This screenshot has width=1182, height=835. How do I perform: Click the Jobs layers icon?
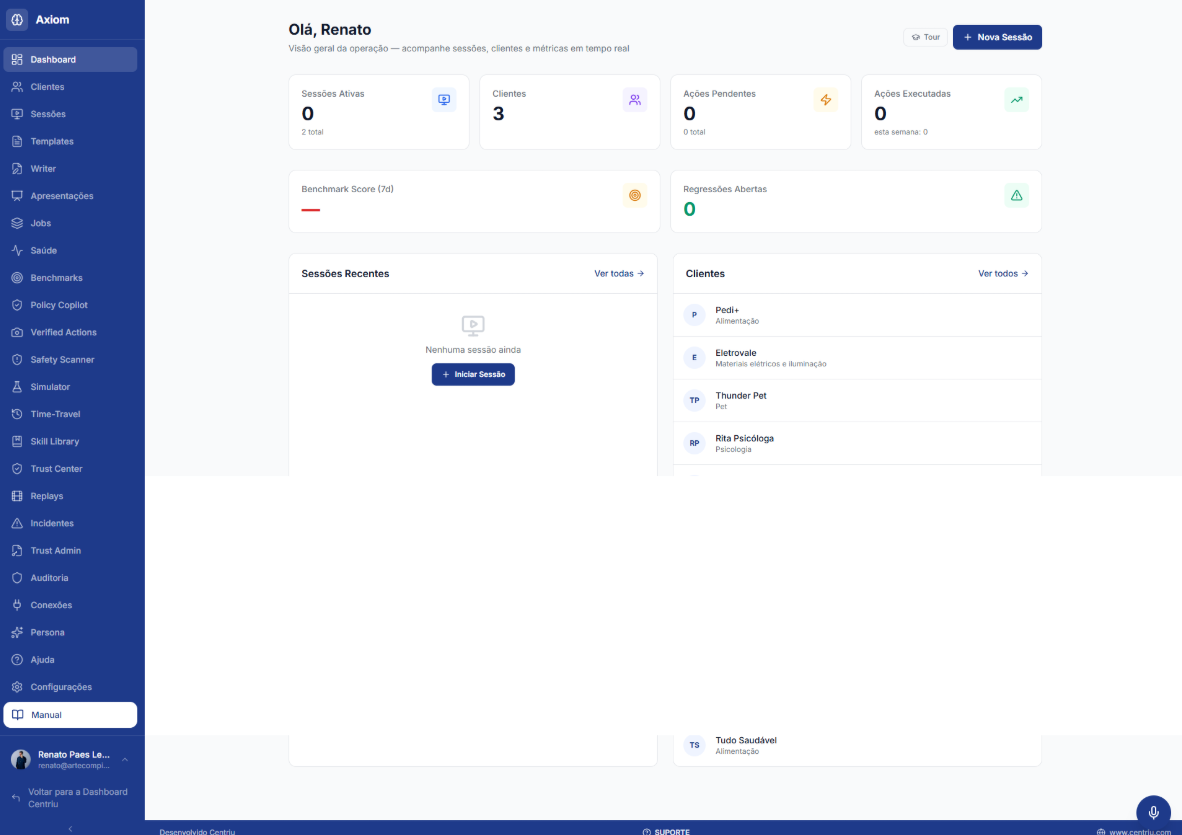[17, 223]
